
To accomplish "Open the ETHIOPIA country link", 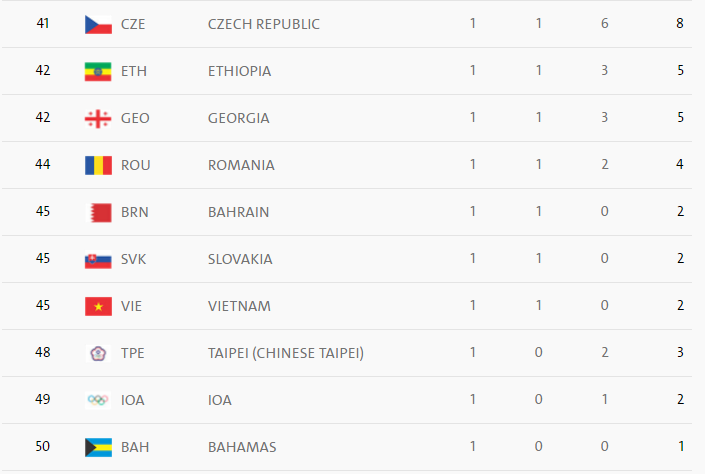I will coord(239,71).
